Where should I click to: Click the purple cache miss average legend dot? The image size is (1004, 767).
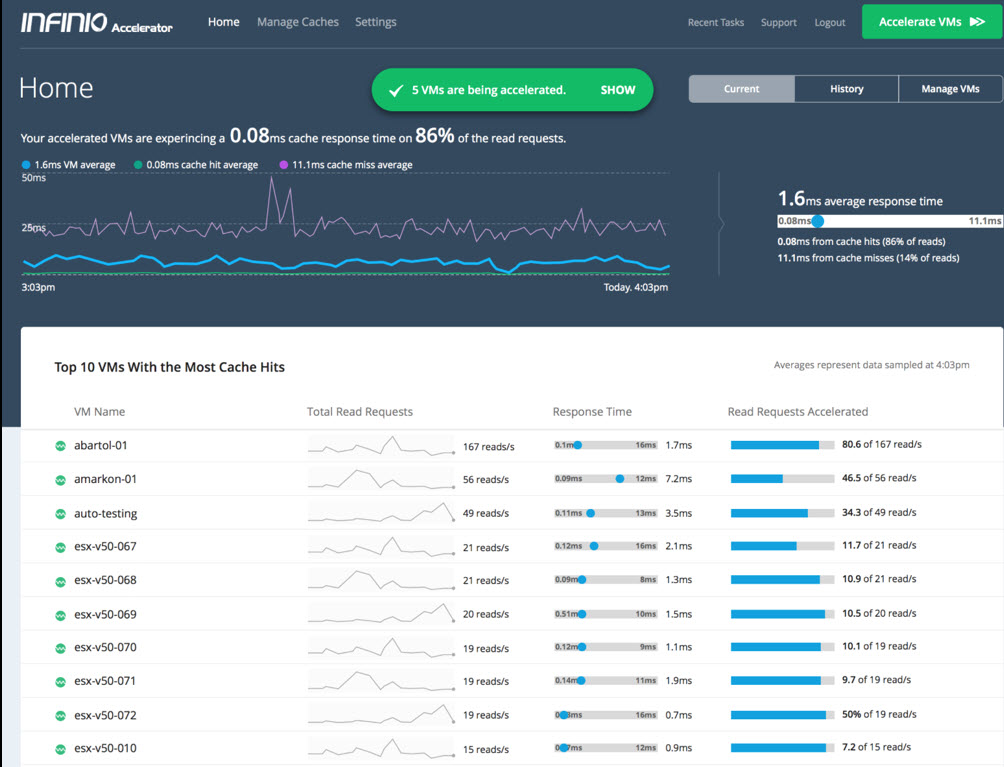[x=284, y=165]
